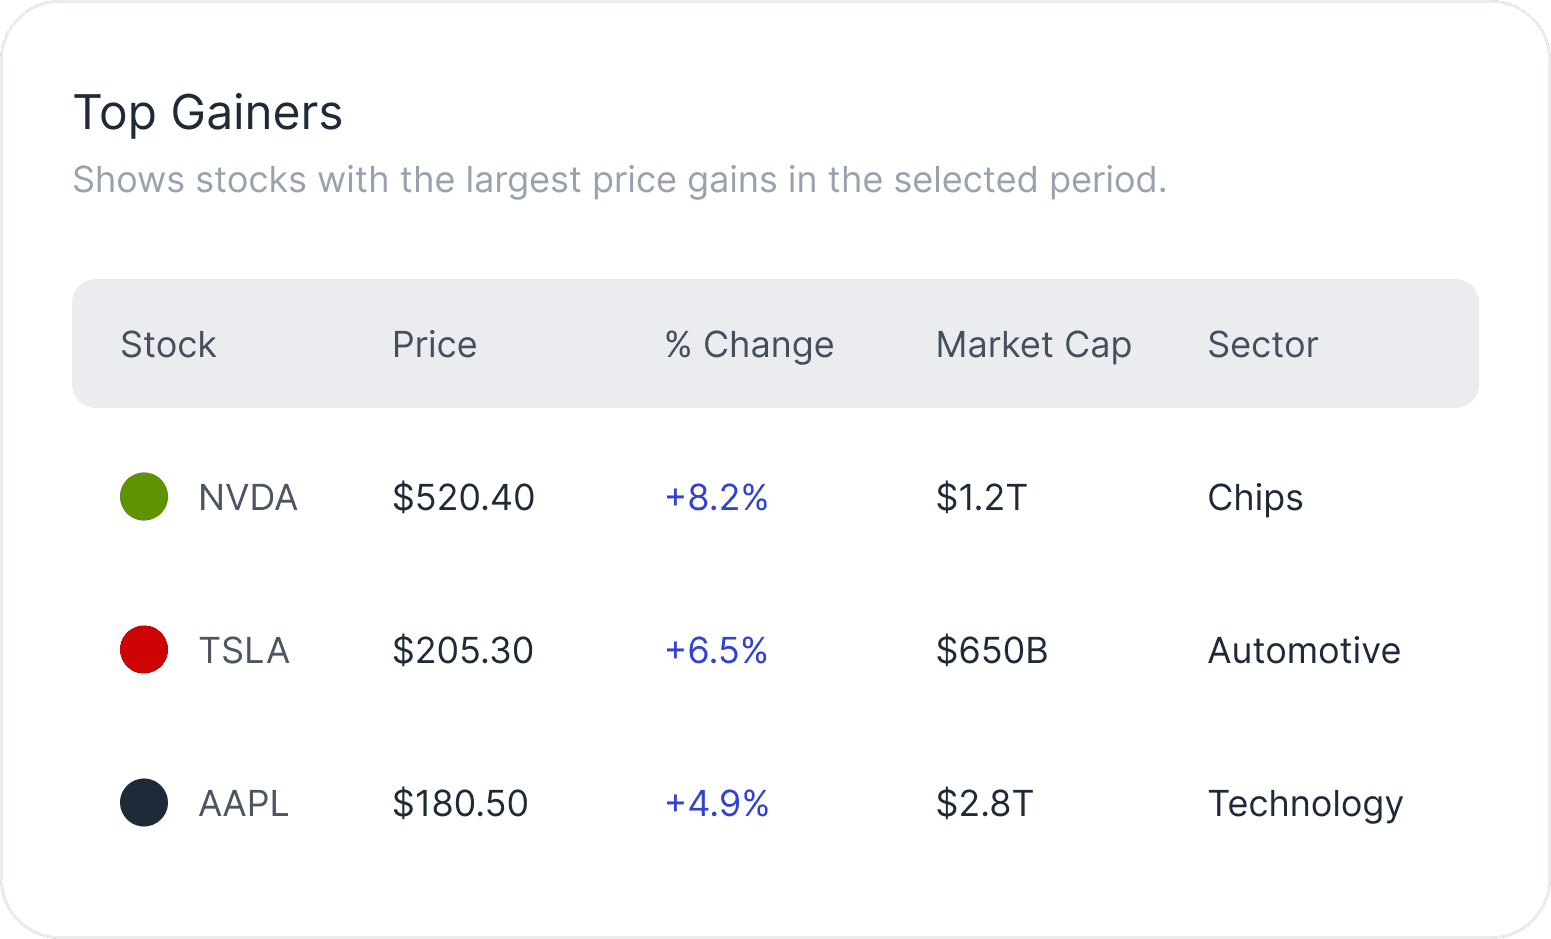
Task: Click the Automotive sector label
Action: point(1304,650)
